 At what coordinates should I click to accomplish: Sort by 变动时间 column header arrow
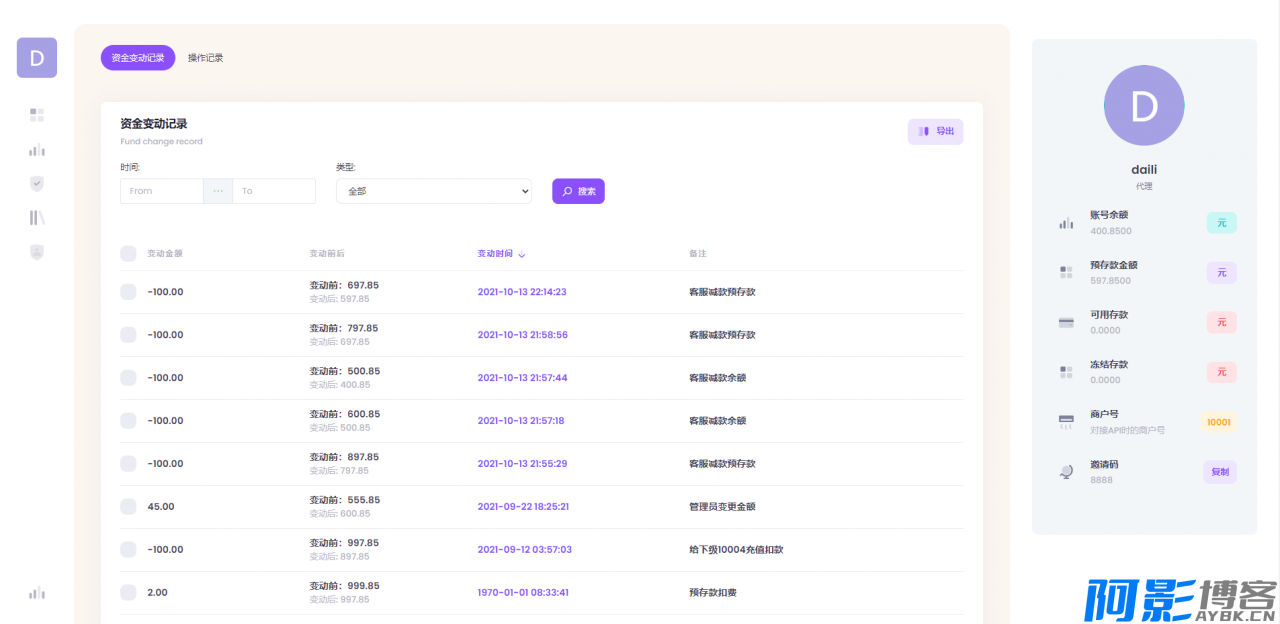click(x=522, y=254)
